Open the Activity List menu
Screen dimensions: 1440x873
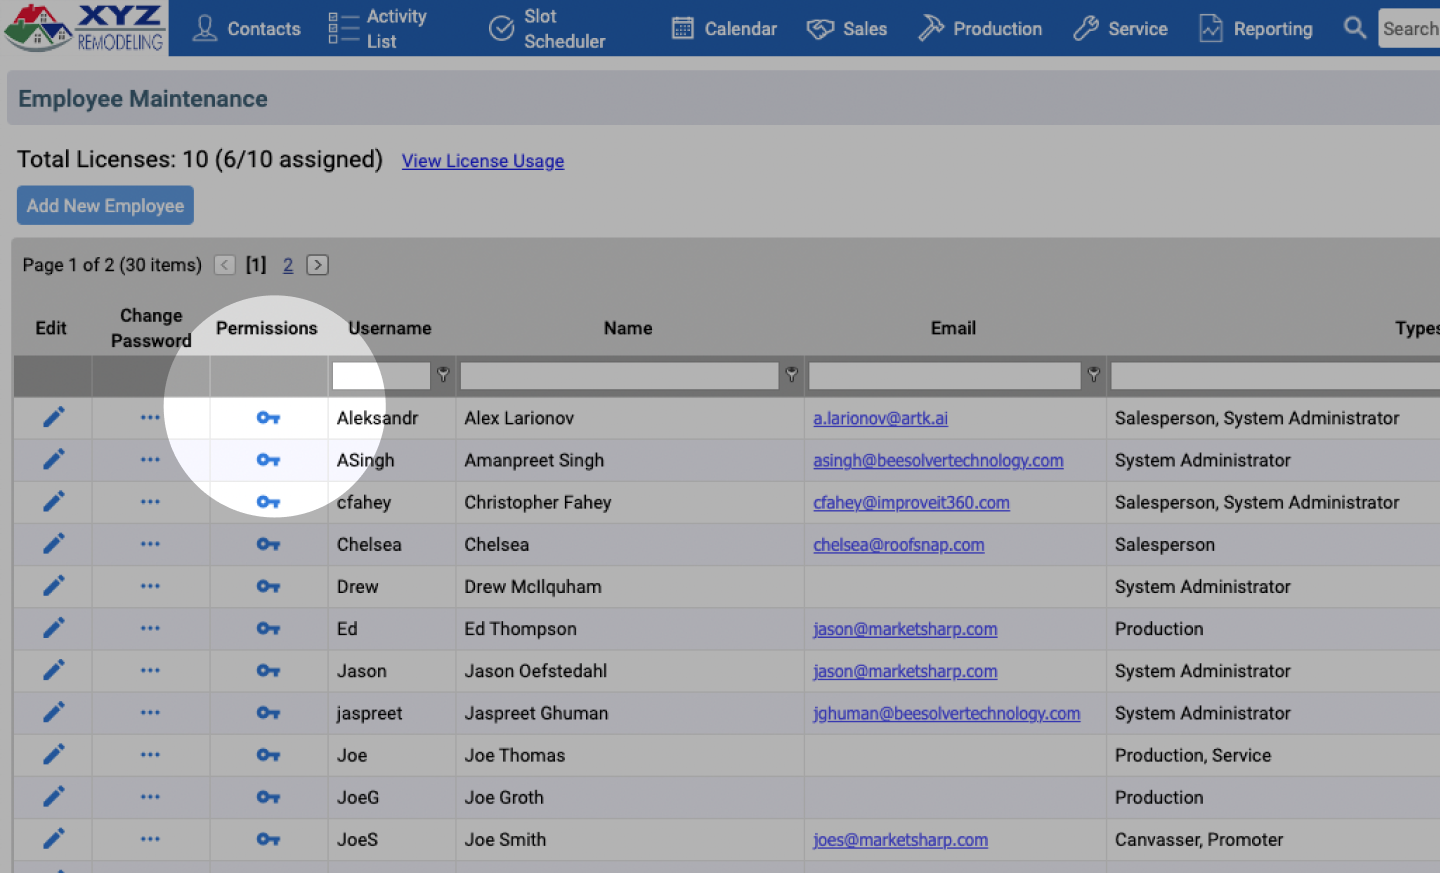(378, 28)
